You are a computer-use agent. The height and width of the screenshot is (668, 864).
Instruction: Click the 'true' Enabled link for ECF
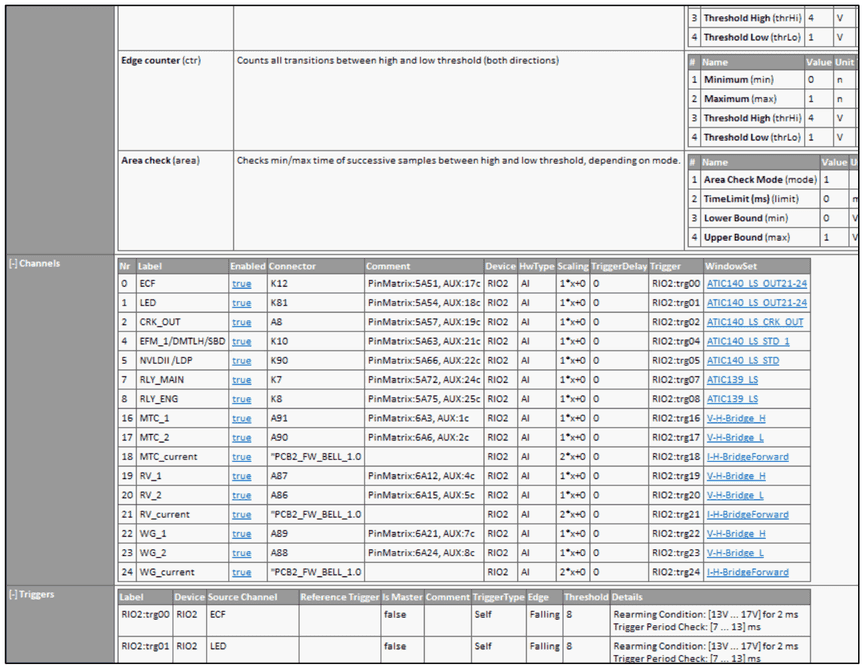[x=241, y=284]
